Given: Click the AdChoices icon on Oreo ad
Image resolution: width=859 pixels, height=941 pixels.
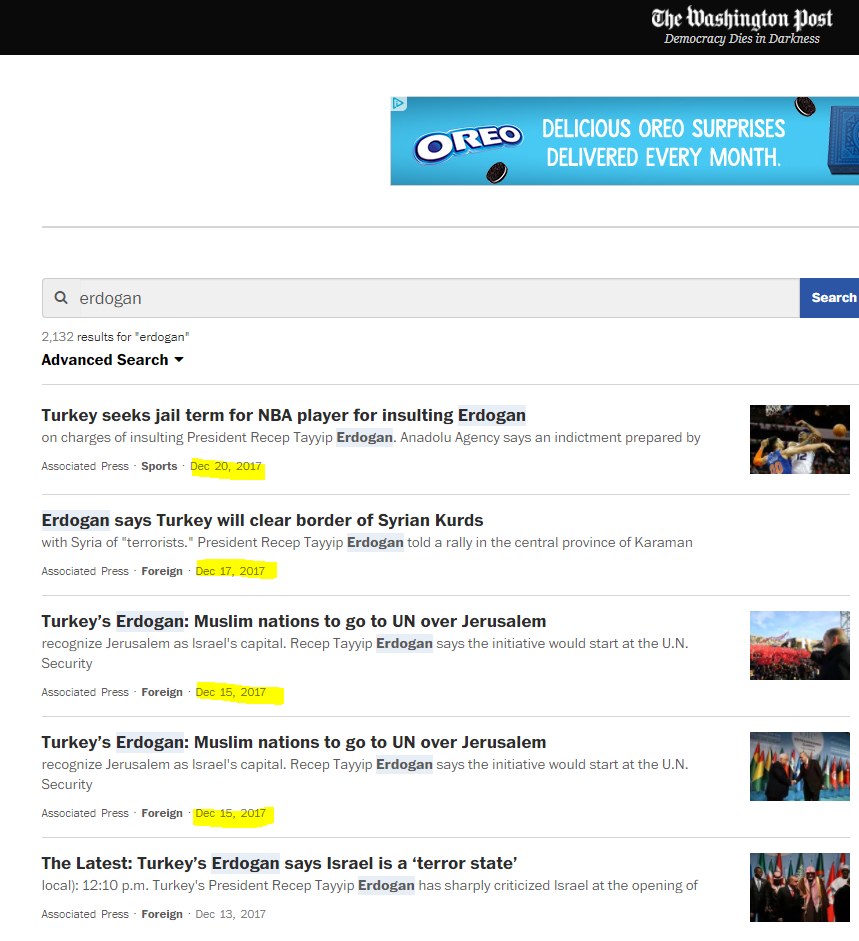Looking at the screenshot, I should 398,103.
